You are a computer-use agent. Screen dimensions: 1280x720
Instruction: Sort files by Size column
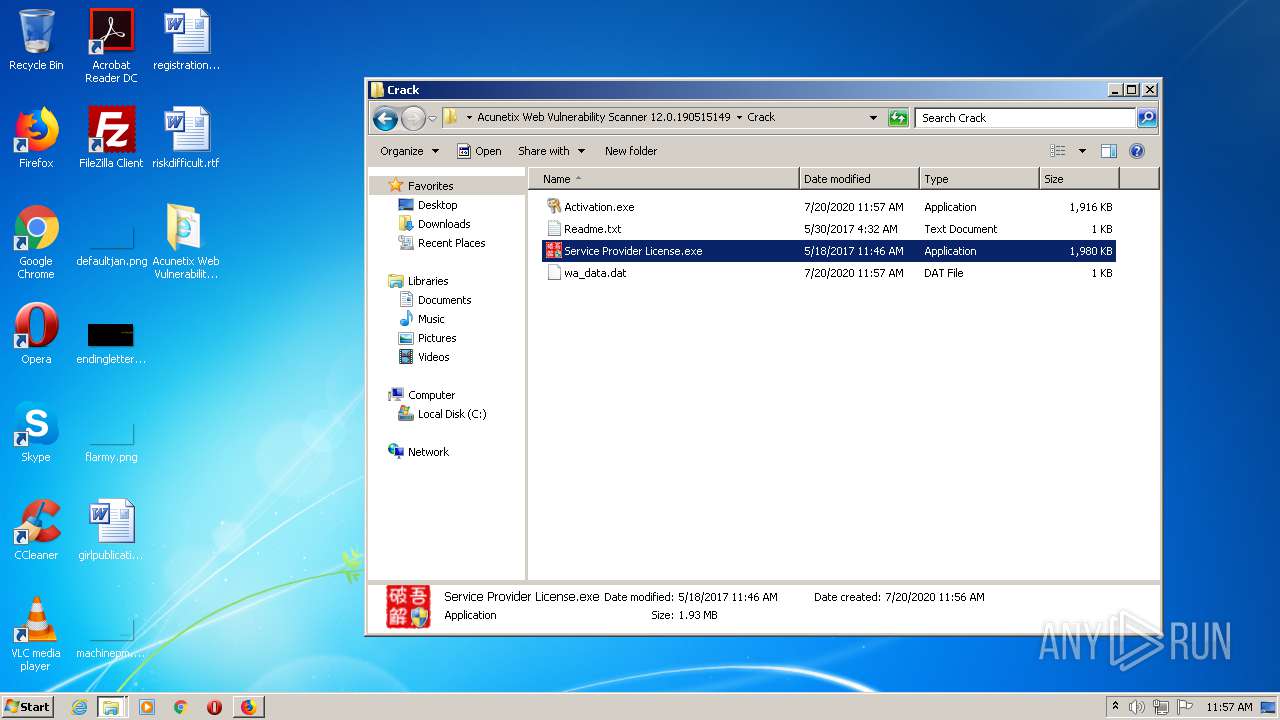tap(1079, 179)
